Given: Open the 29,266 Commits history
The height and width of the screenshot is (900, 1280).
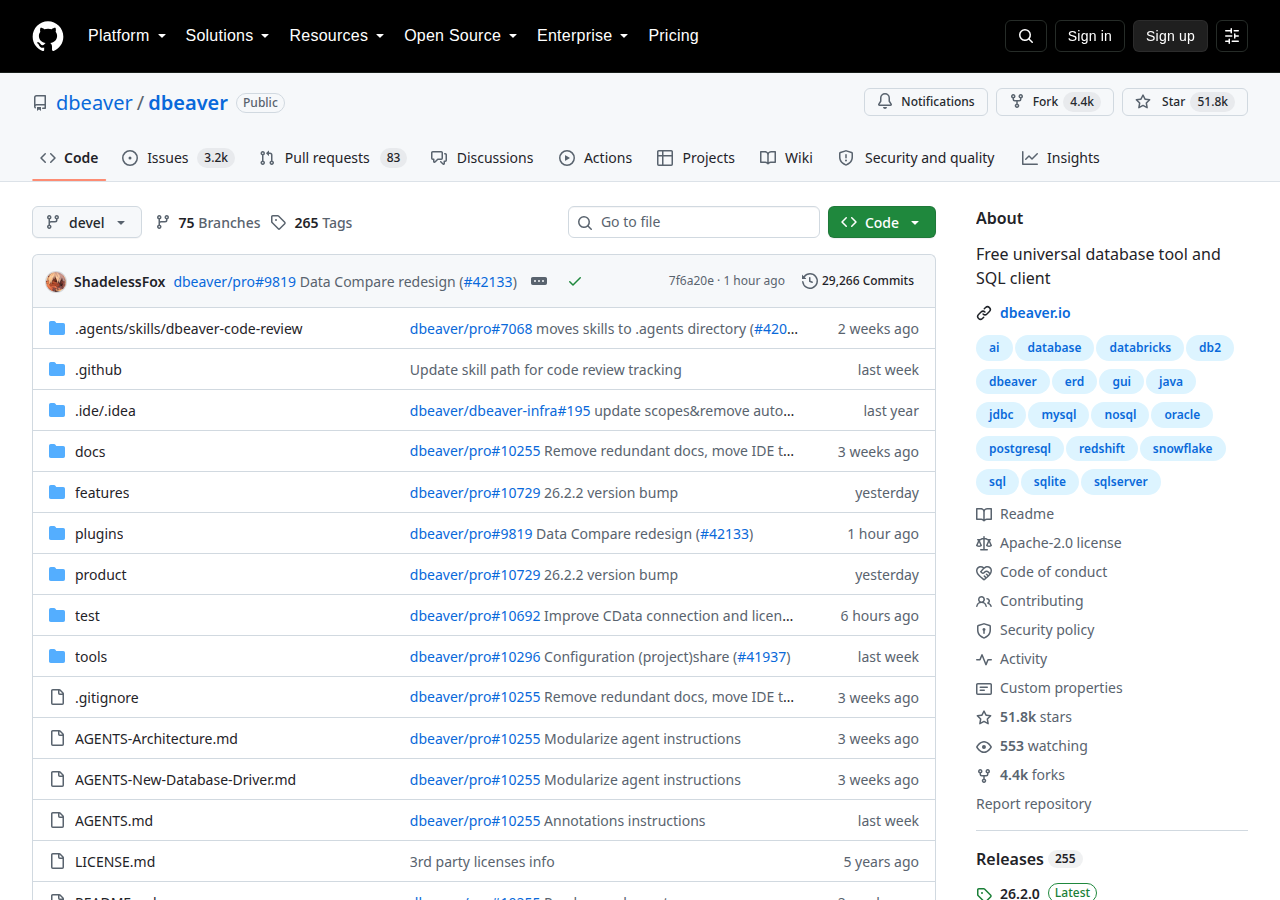Looking at the screenshot, I should (858, 281).
